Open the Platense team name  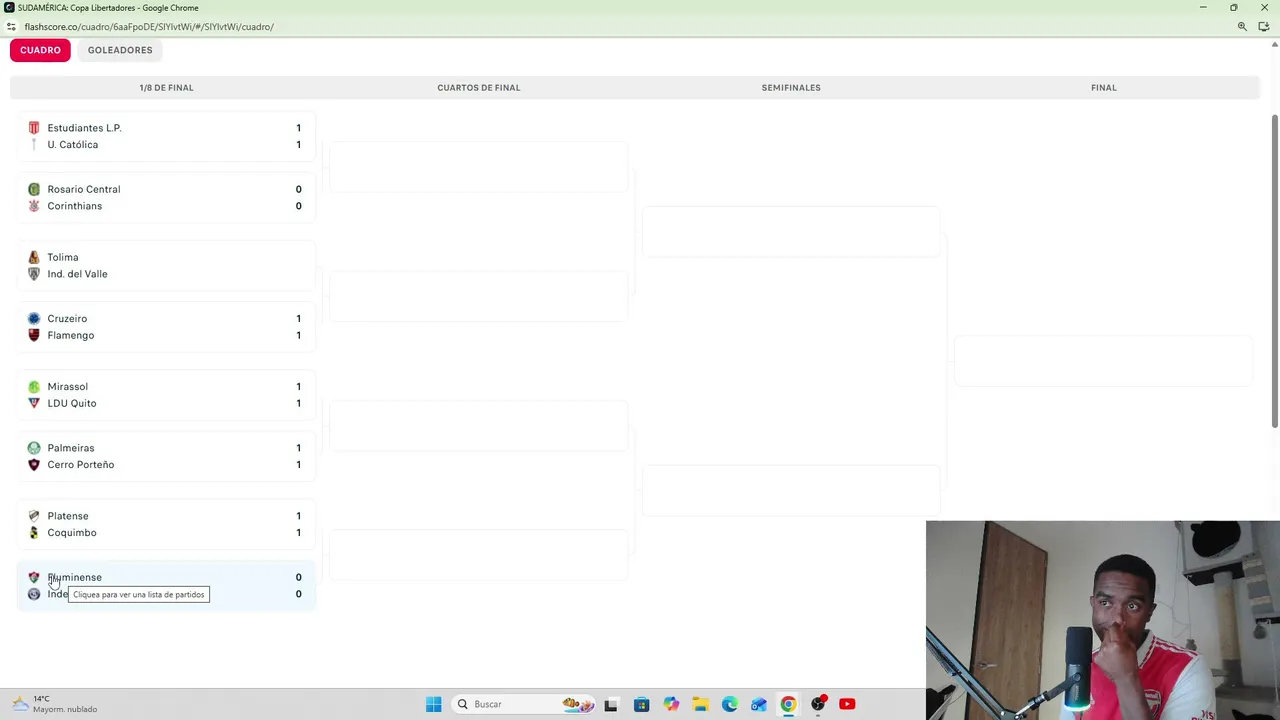pos(68,516)
